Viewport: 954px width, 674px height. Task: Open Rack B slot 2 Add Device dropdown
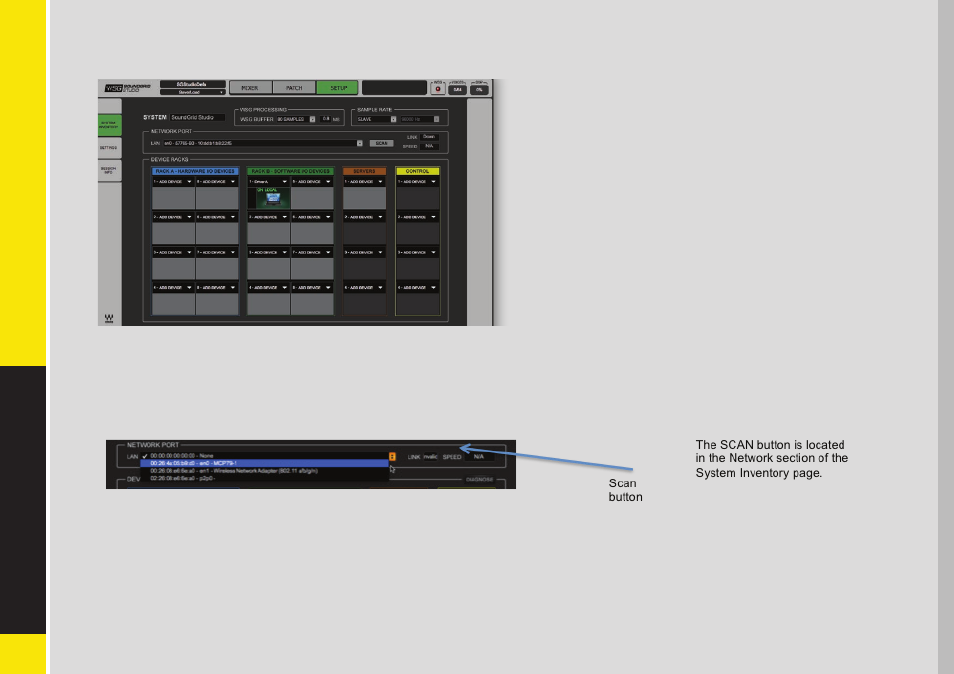268,217
